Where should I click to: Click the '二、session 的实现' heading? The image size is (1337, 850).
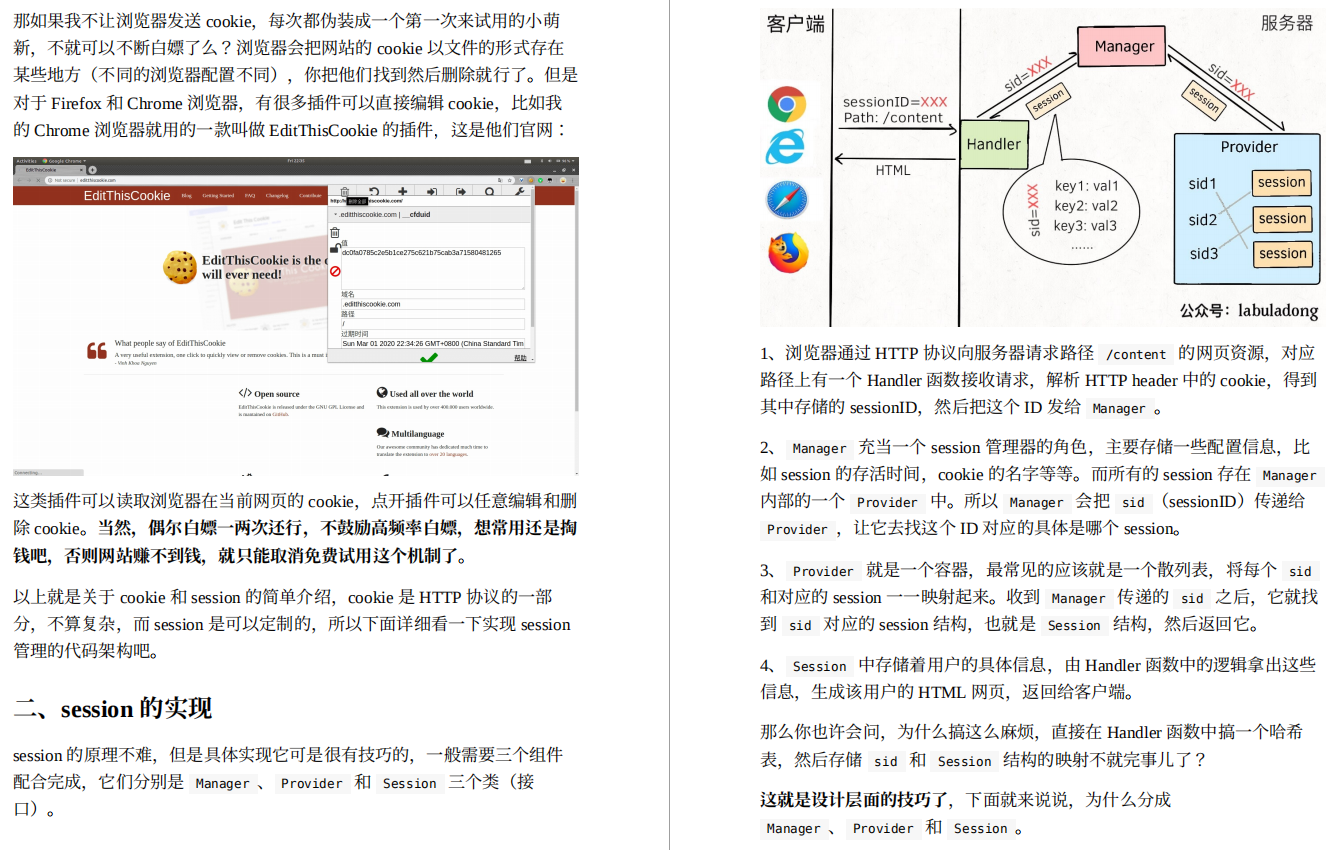(x=113, y=709)
